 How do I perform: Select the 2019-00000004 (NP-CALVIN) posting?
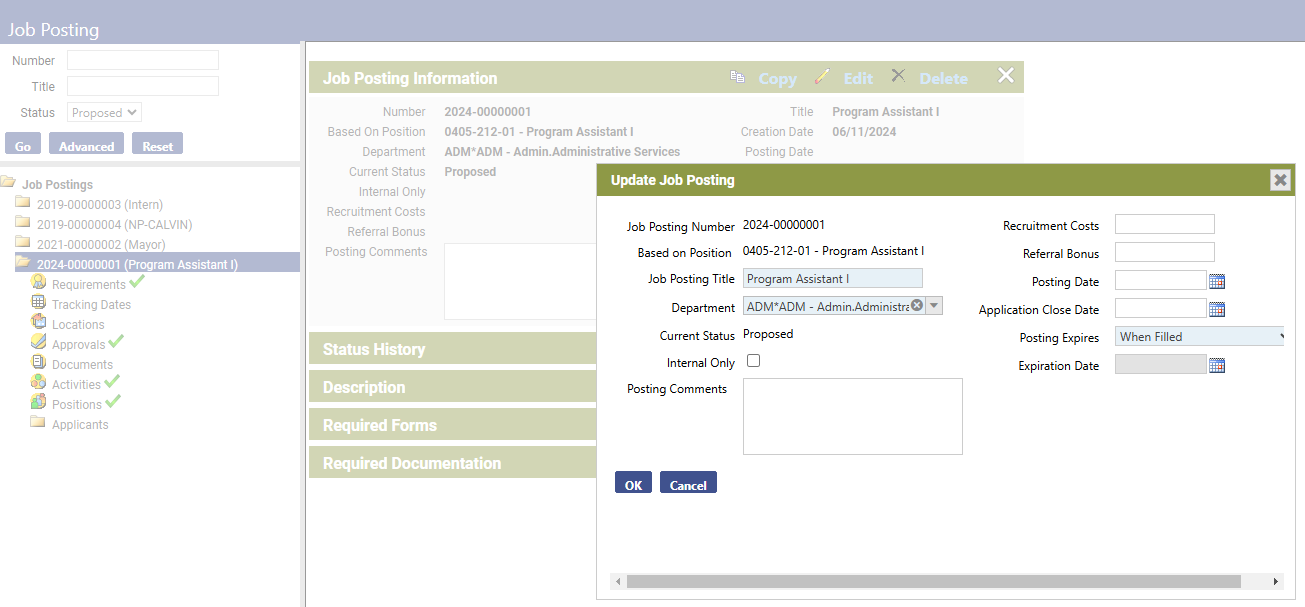(114, 225)
